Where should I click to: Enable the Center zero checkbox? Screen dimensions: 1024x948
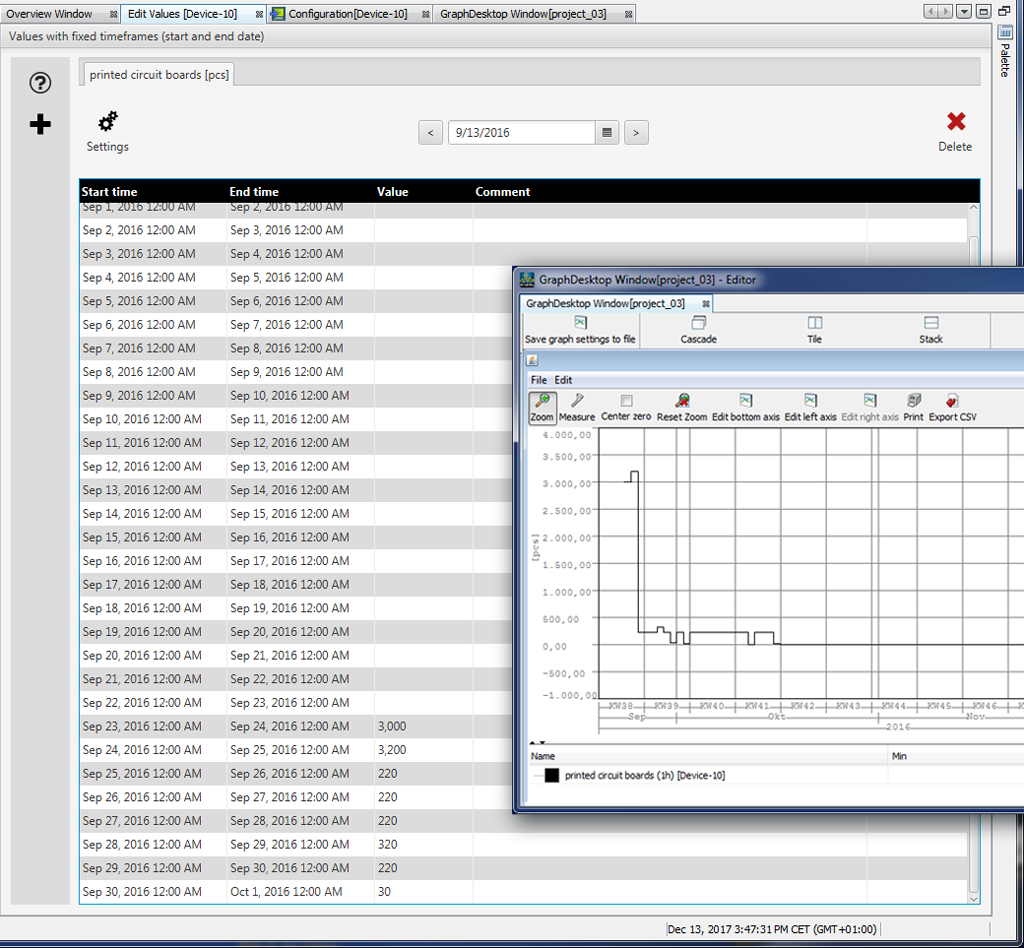coord(626,401)
